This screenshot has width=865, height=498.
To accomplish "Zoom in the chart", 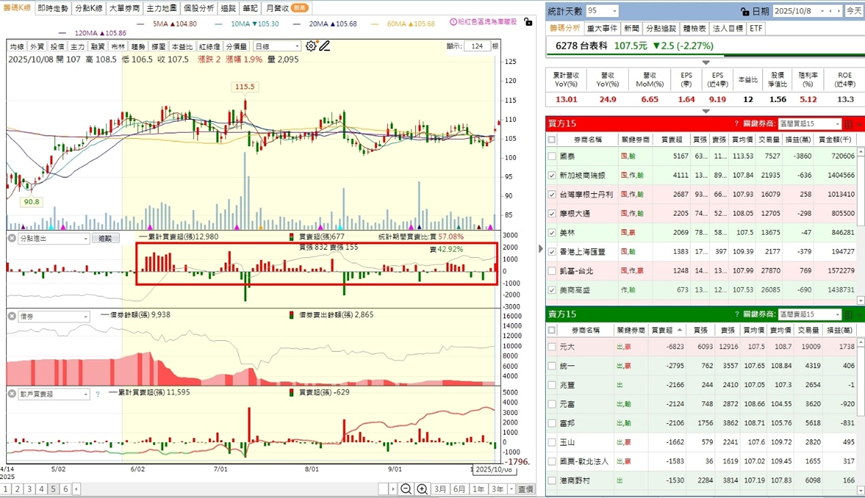I will coord(422,489).
